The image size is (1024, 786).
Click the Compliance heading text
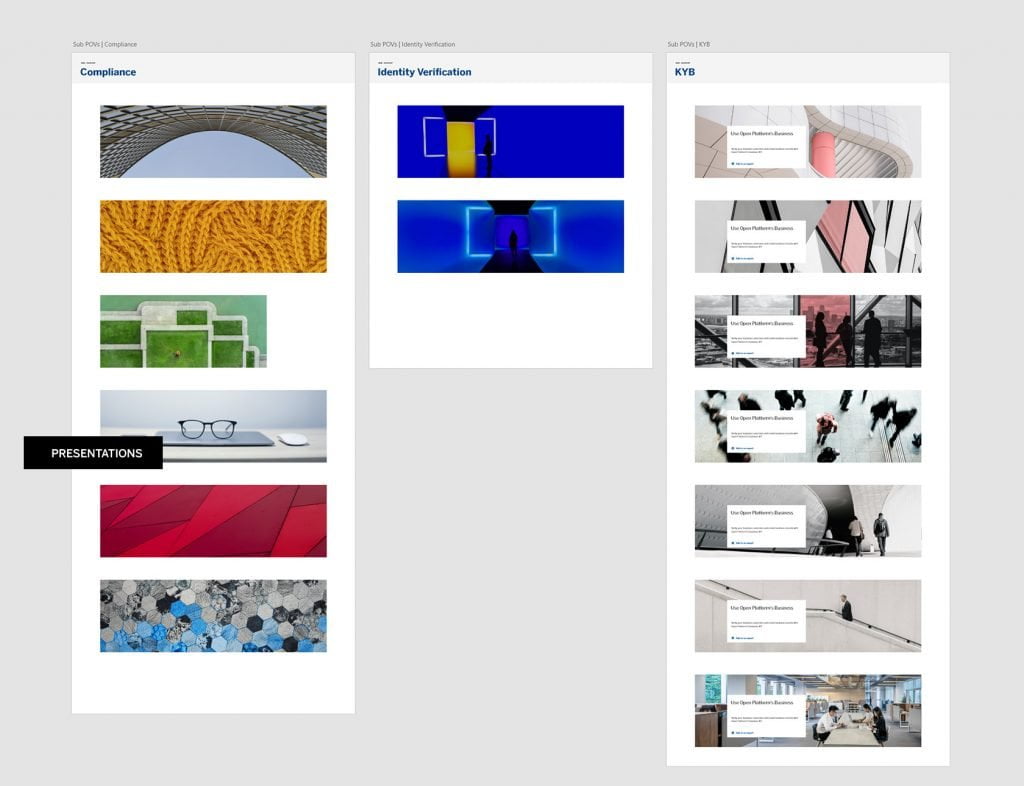point(108,72)
